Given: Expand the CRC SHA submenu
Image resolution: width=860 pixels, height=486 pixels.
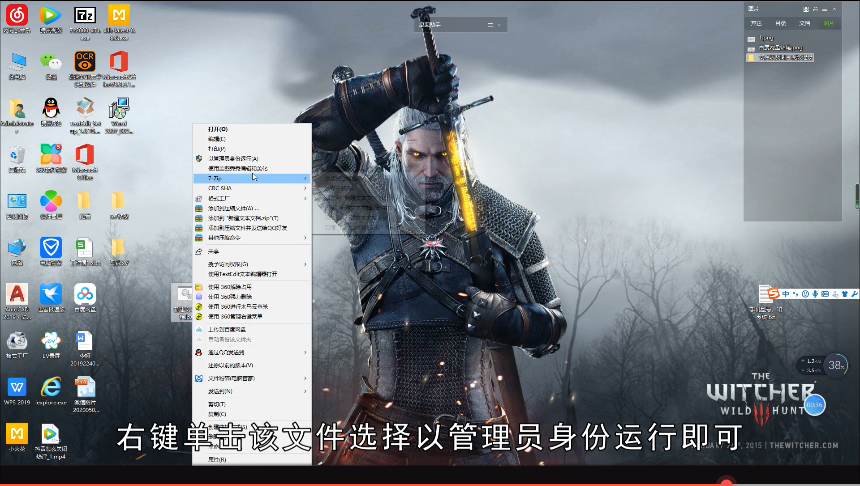Looking at the screenshot, I should click(252, 188).
